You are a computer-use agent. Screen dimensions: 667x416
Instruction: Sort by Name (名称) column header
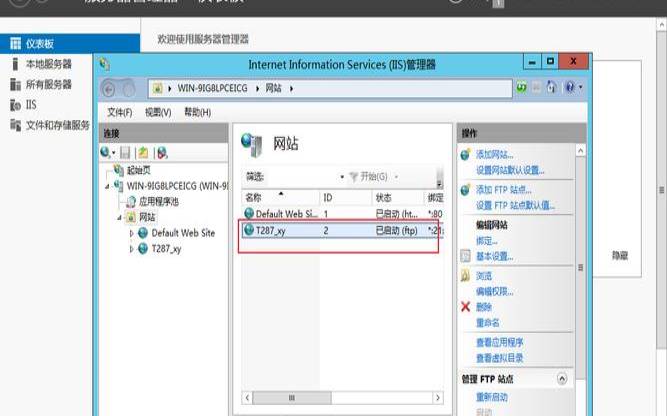point(281,198)
